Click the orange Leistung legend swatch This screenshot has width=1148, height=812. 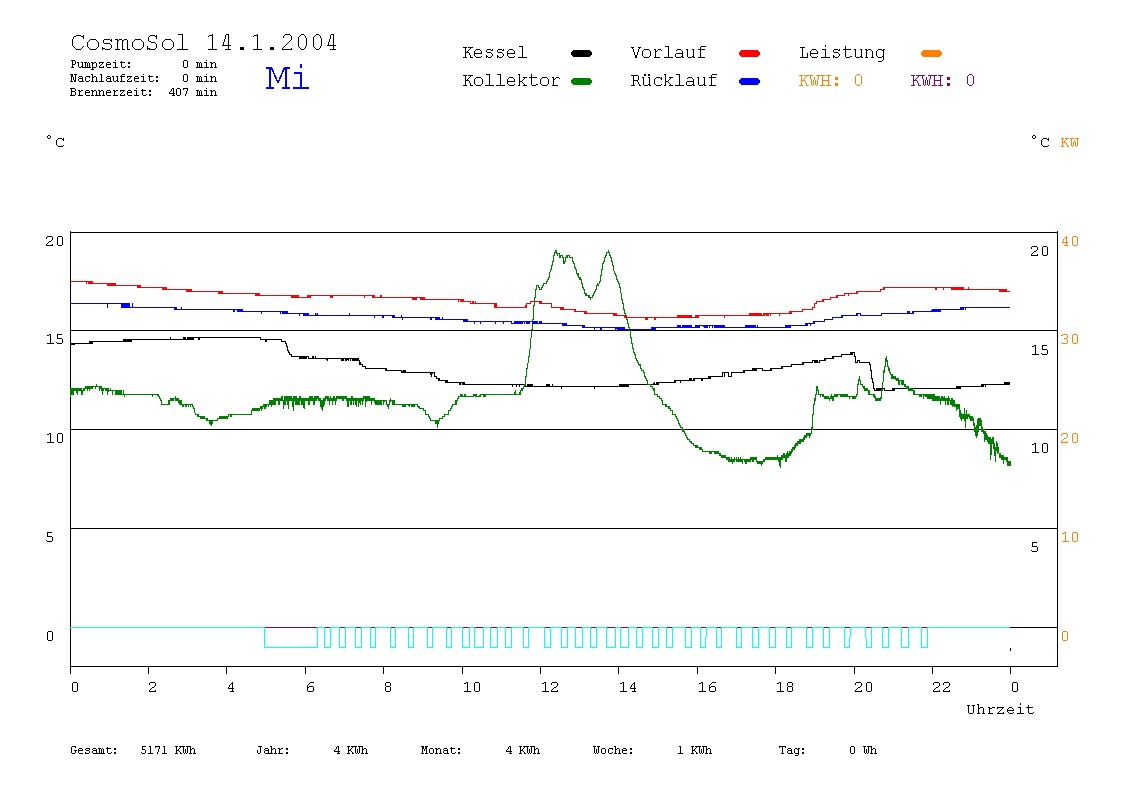931,53
